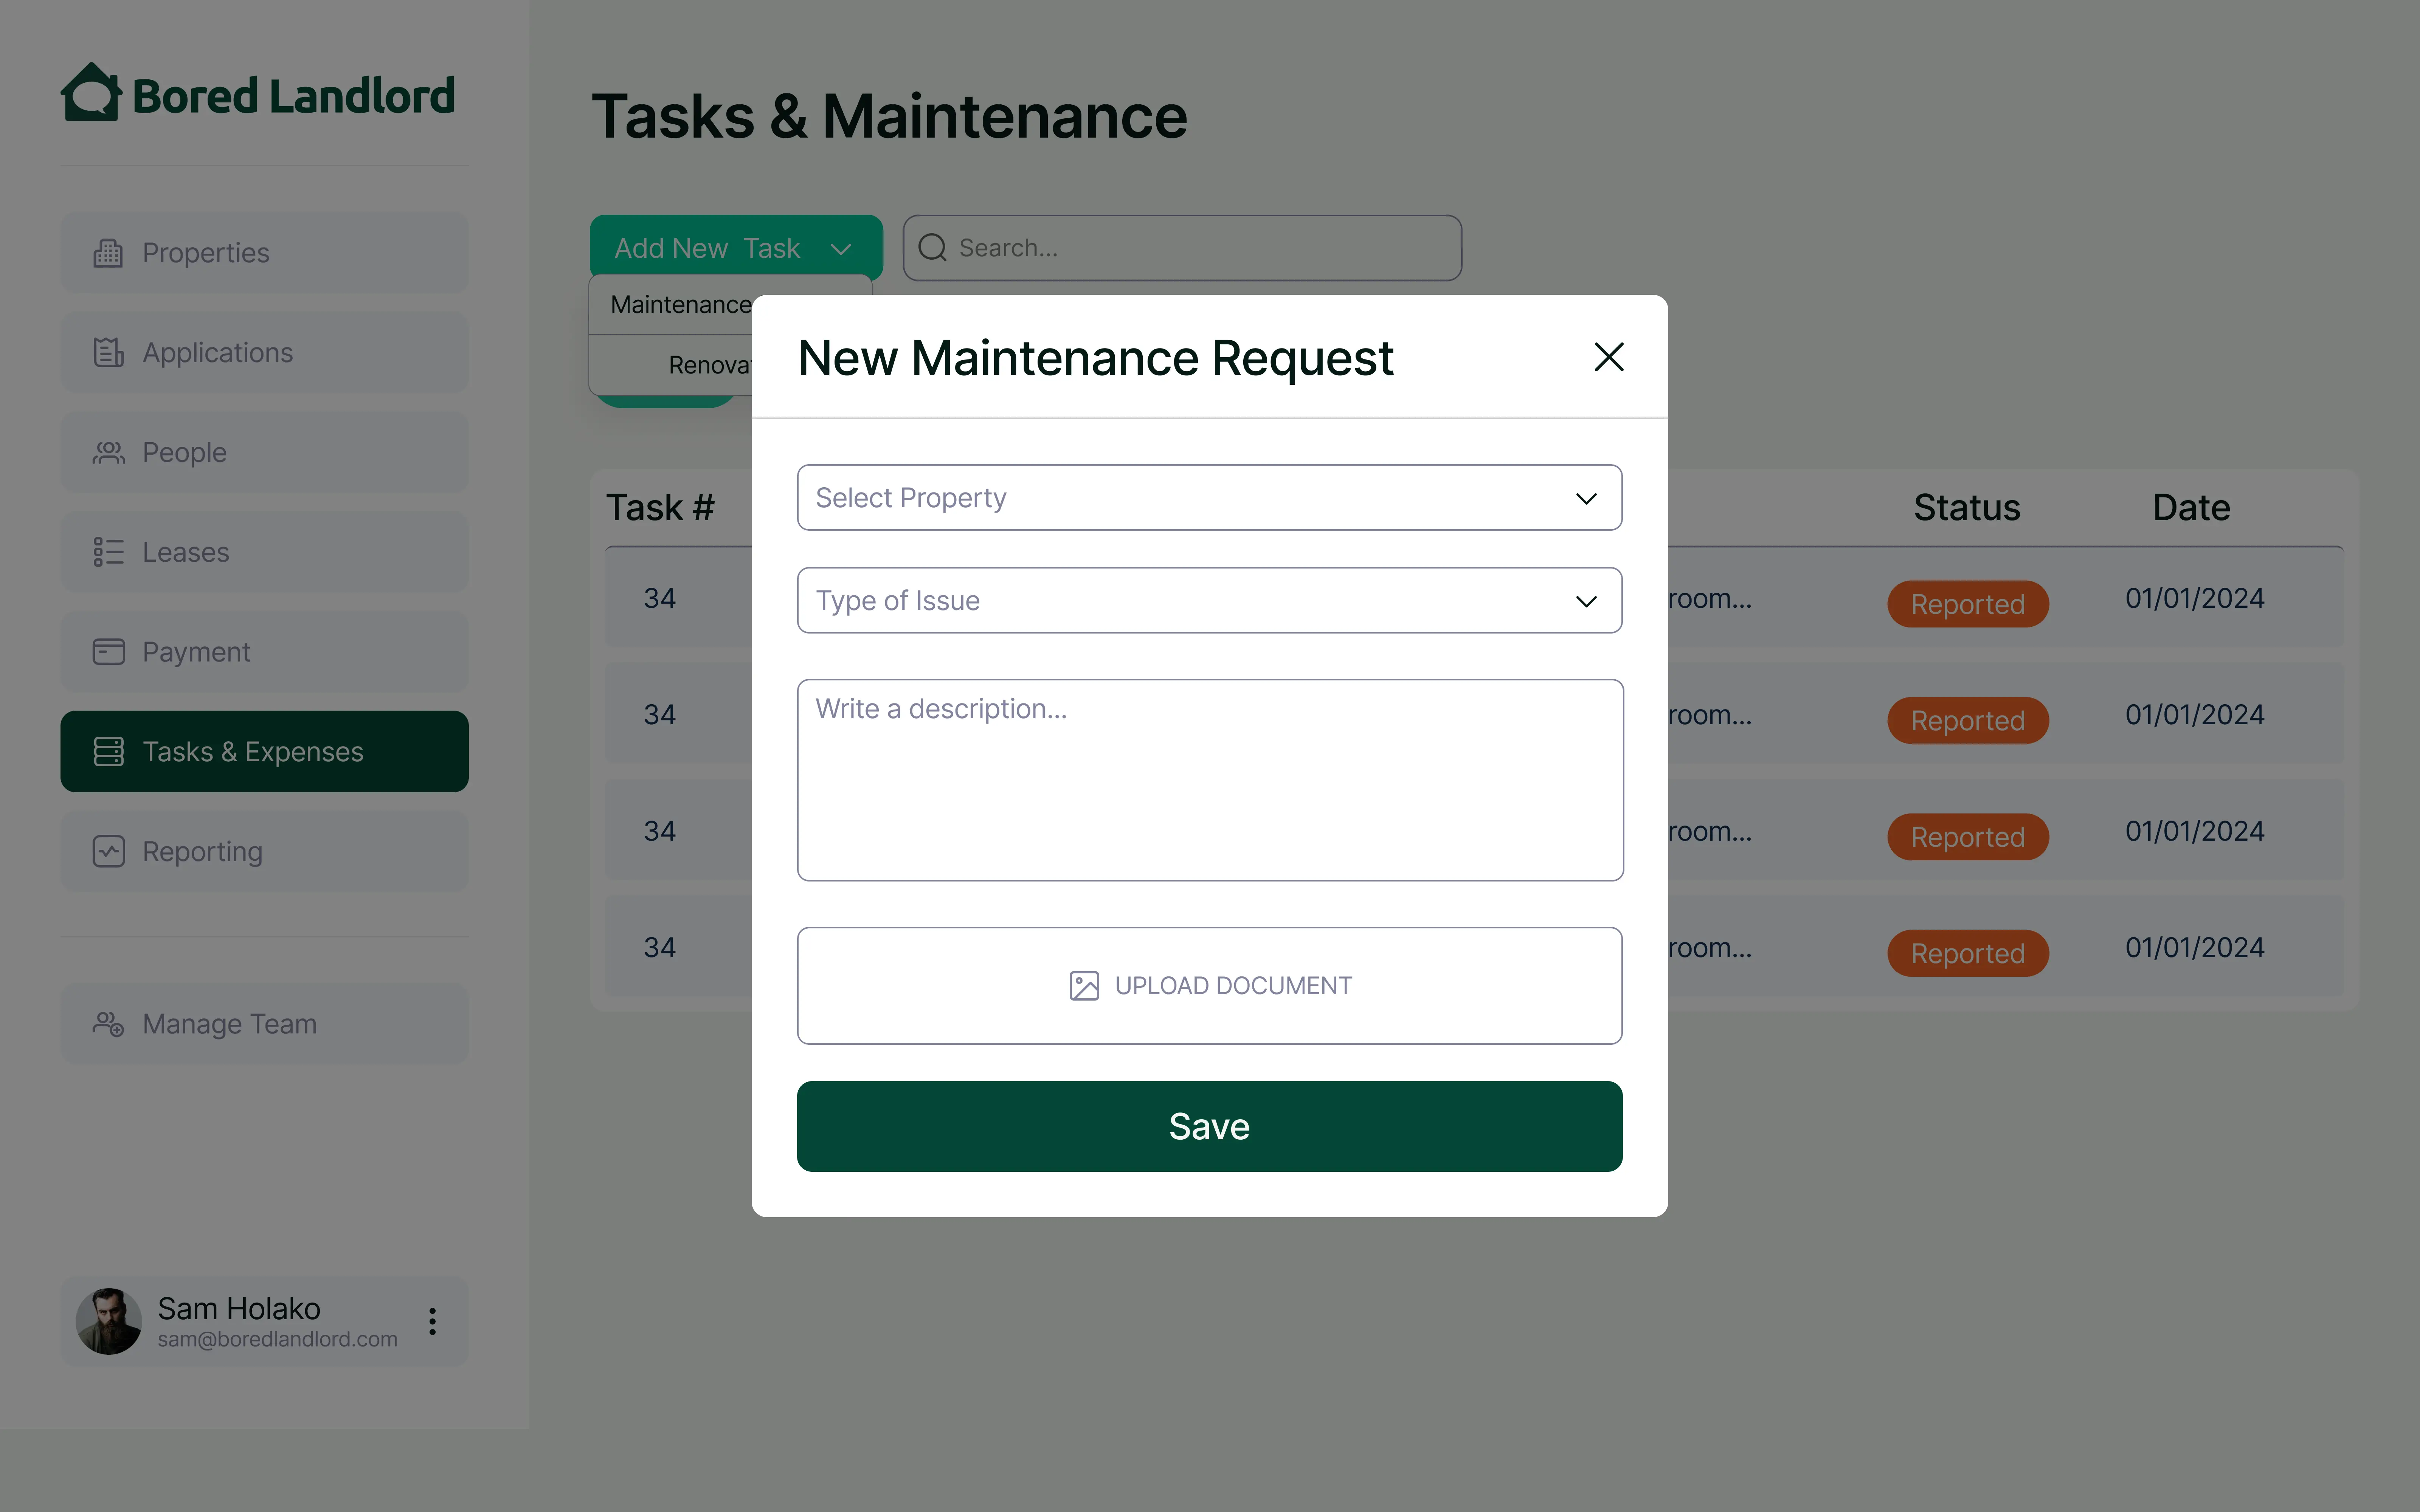This screenshot has height=1512, width=2420.
Task: Click the Reported badge in third row
Action: [x=1968, y=837]
